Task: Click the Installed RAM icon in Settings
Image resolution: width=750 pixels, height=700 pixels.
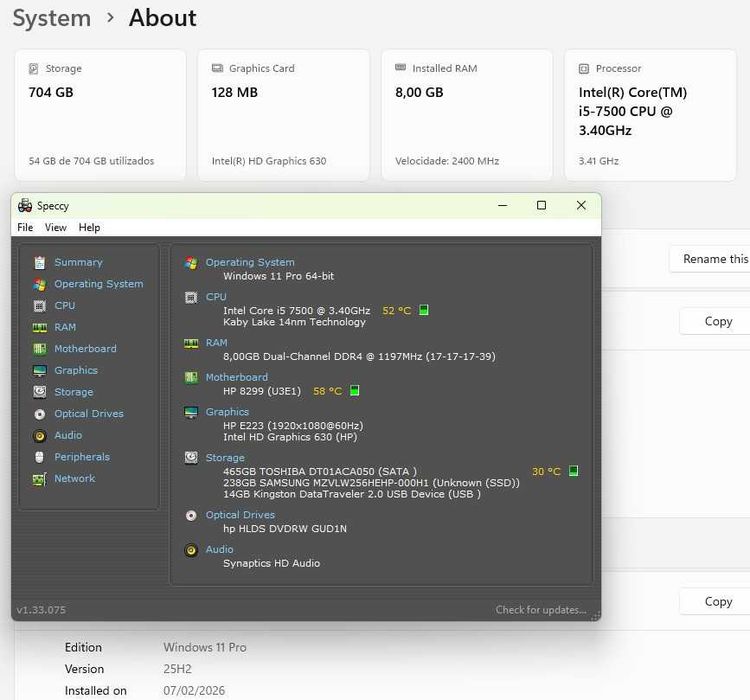Action: [x=400, y=67]
